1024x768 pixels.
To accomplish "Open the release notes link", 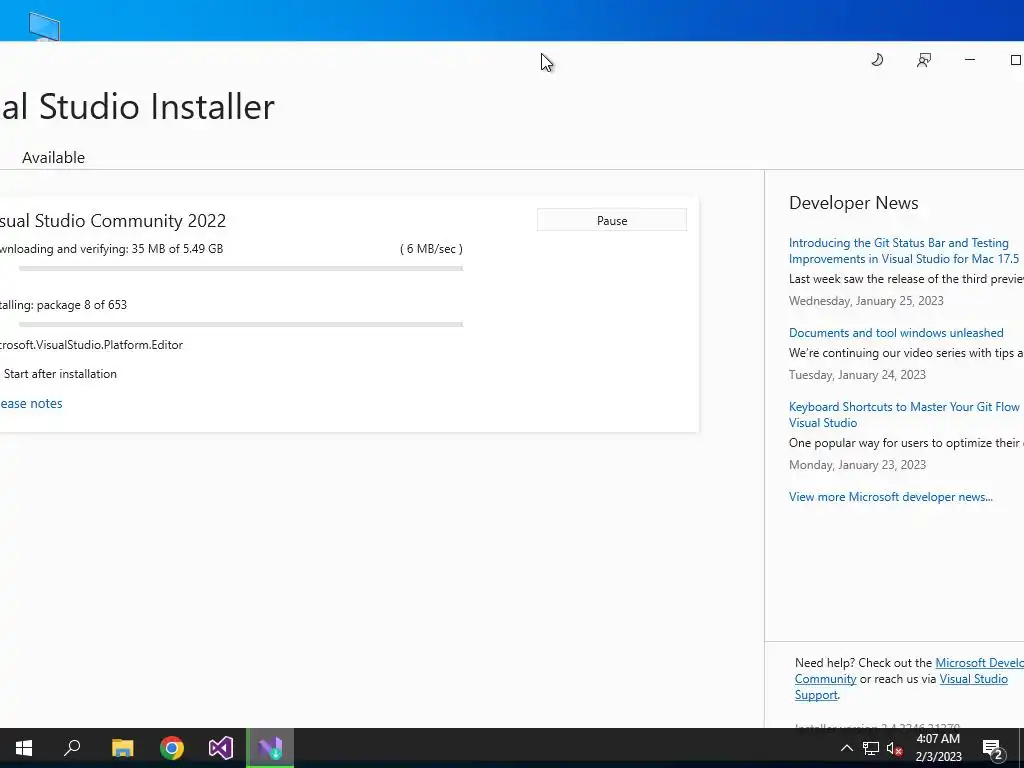I will click(31, 403).
